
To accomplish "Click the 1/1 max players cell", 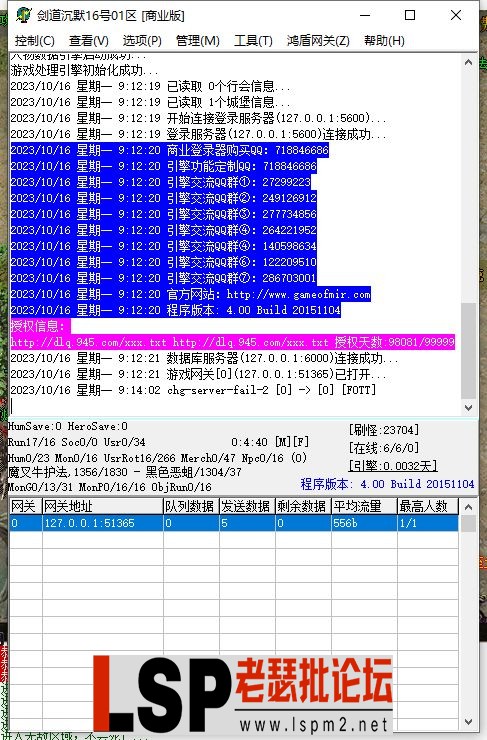I will tap(428, 523).
